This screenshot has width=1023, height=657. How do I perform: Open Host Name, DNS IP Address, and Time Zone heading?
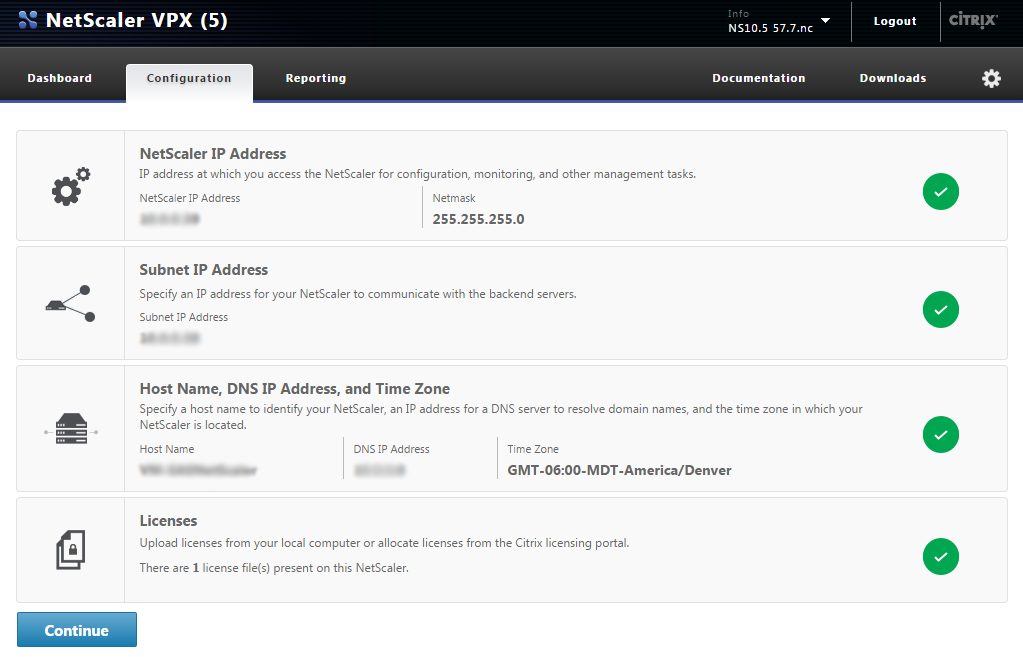(x=294, y=389)
